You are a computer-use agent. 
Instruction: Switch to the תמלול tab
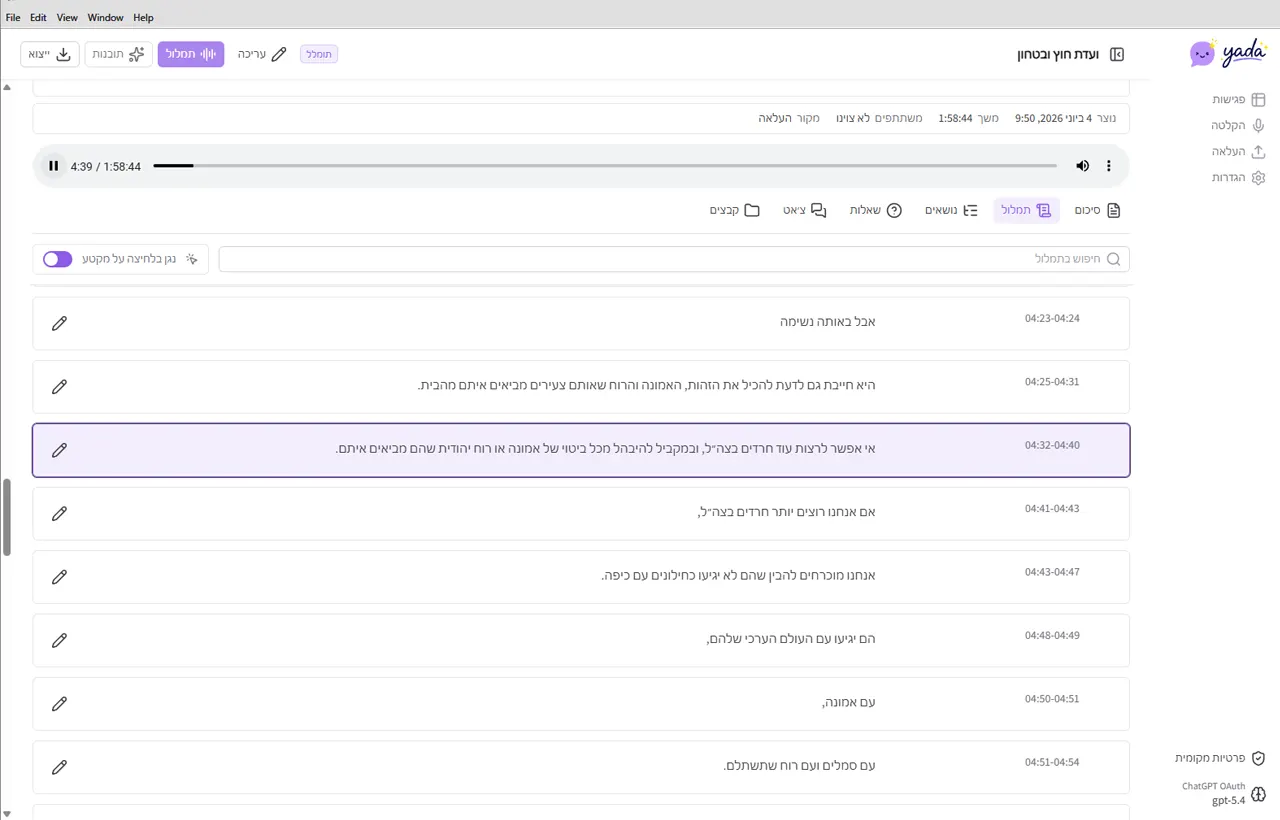point(1026,210)
